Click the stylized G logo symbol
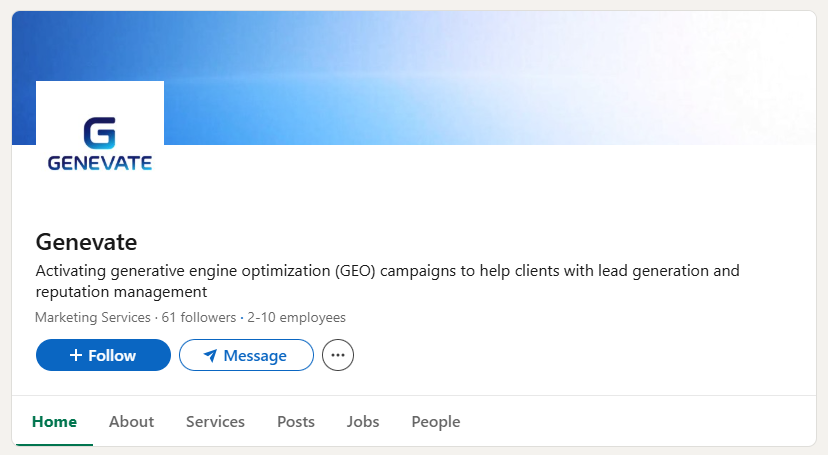 [x=100, y=134]
